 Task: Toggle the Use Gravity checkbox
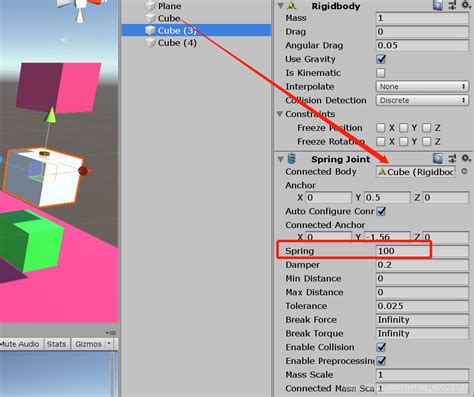381,59
